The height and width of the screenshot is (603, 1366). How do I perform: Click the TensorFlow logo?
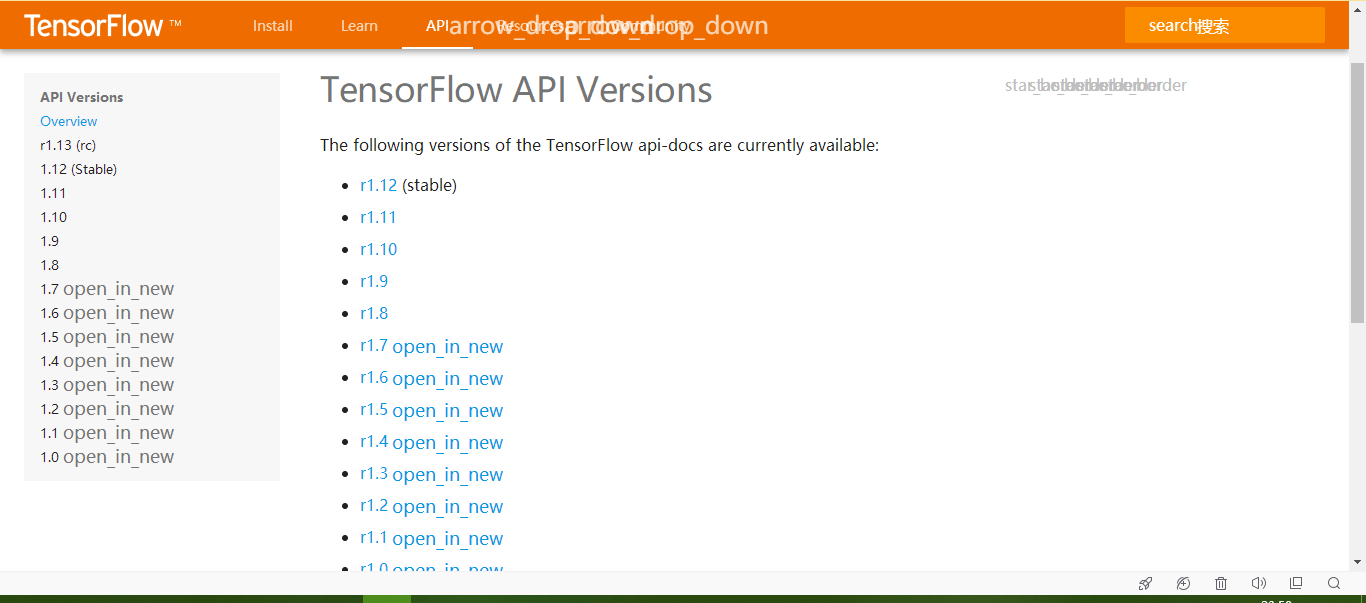pyautogui.click(x=102, y=26)
